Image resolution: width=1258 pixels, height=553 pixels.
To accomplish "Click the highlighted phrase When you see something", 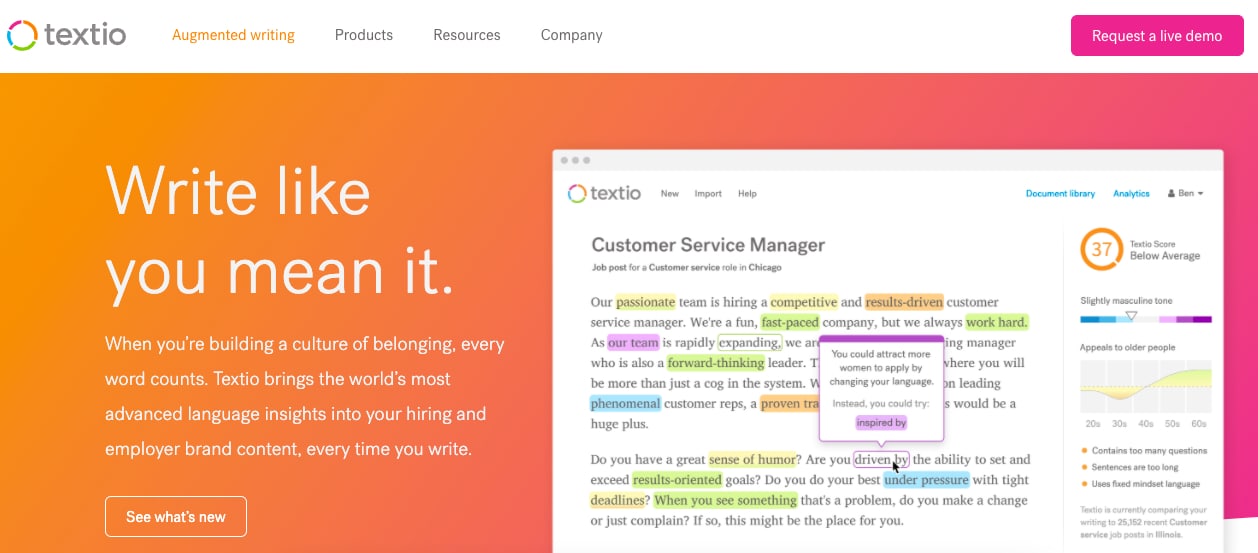I will click(x=725, y=500).
